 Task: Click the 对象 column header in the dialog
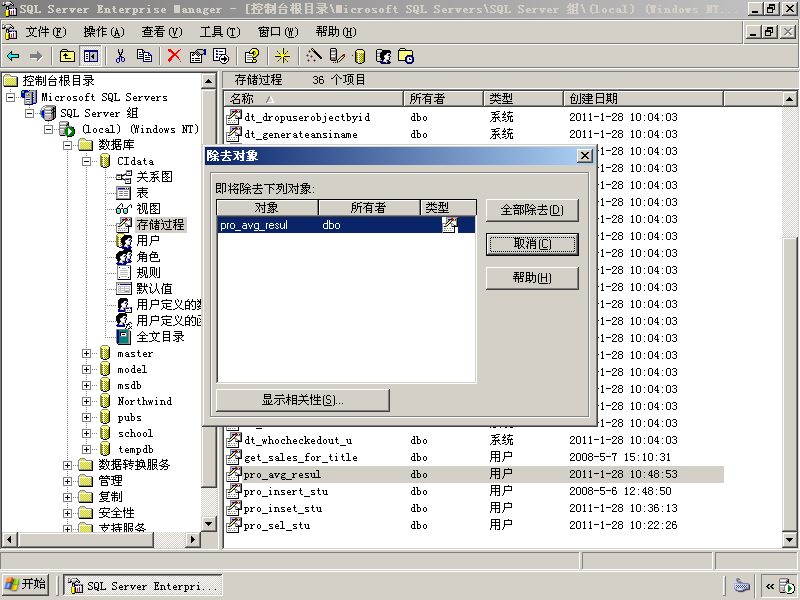tap(267, 208)
